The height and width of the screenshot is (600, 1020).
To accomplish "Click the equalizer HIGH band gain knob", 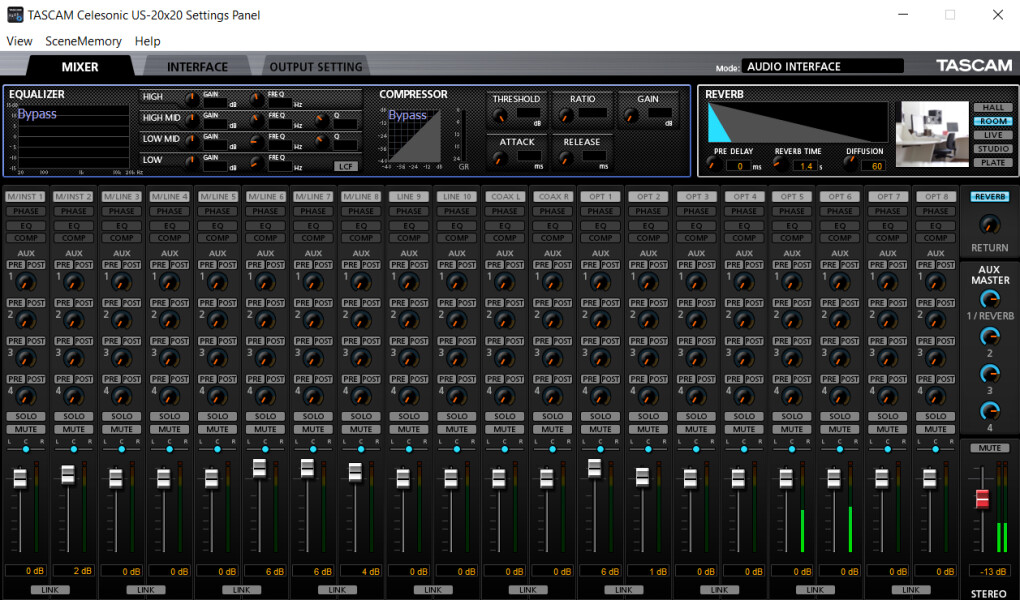I will coord(192,99).
